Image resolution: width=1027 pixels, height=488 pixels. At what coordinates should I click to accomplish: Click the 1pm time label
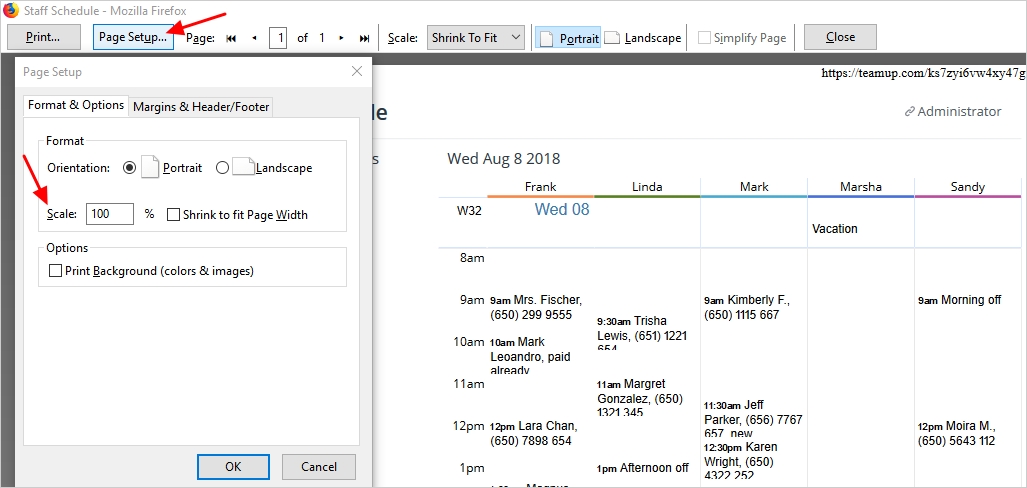pos(472,468)
